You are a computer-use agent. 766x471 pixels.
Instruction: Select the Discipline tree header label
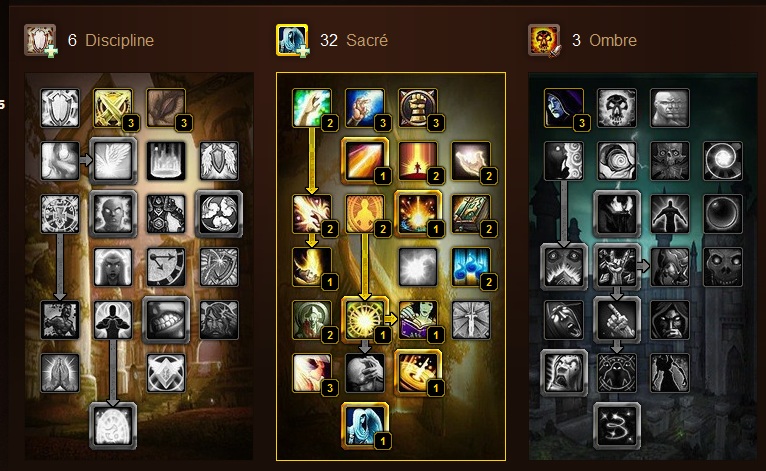pos(119,40)
